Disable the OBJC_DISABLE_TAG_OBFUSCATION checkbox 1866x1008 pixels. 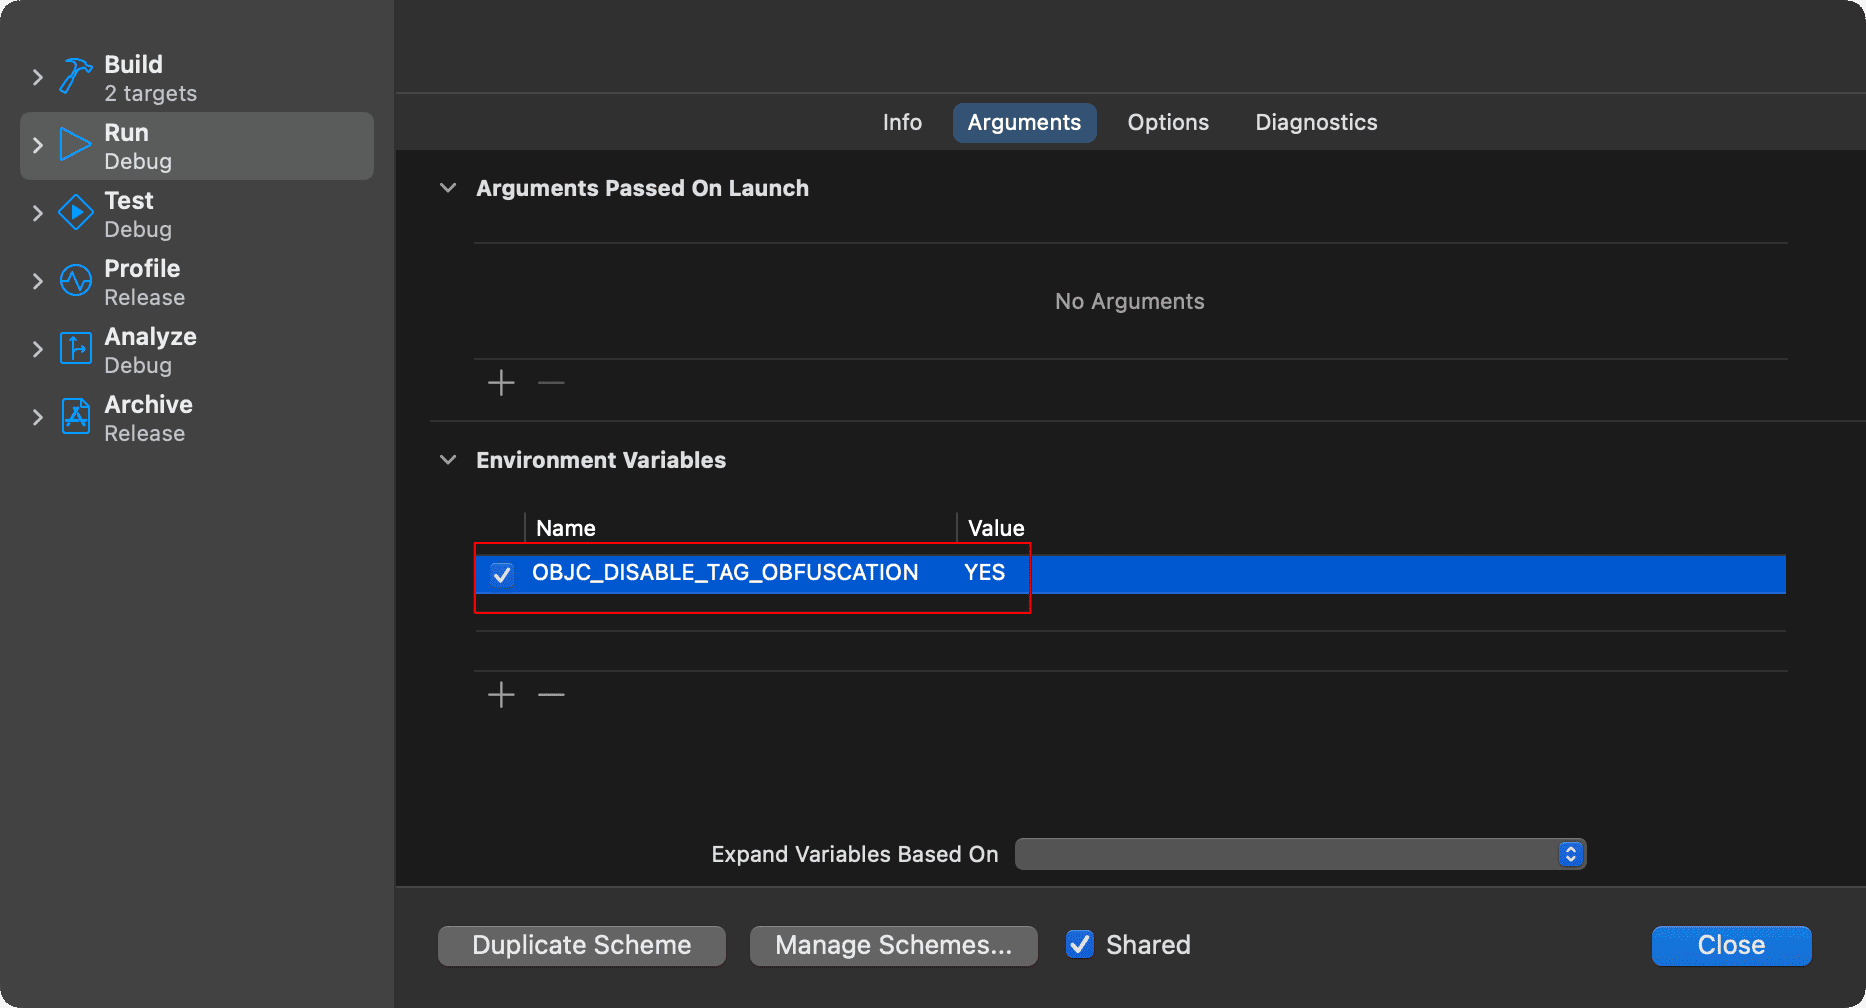[x=502, y=574]
